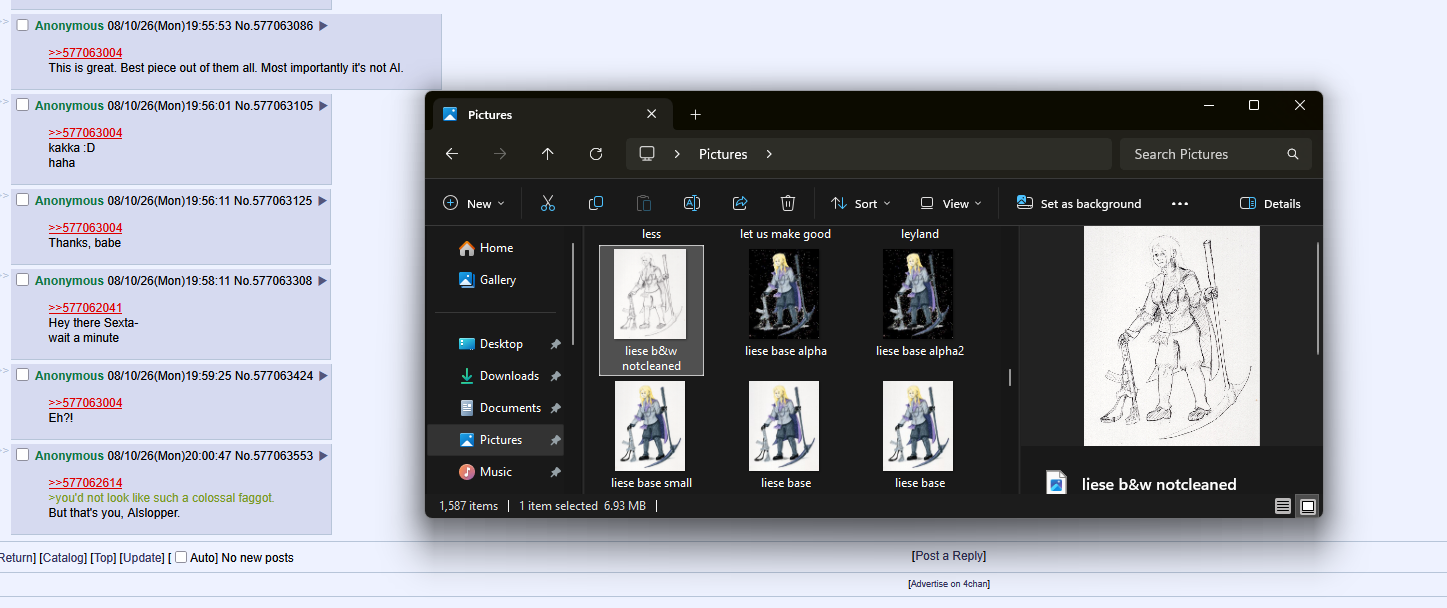The width and height of the screenshot is (1447, 608).
Task: Click the pin icon next to Desktop
Action: pos(555,344)
